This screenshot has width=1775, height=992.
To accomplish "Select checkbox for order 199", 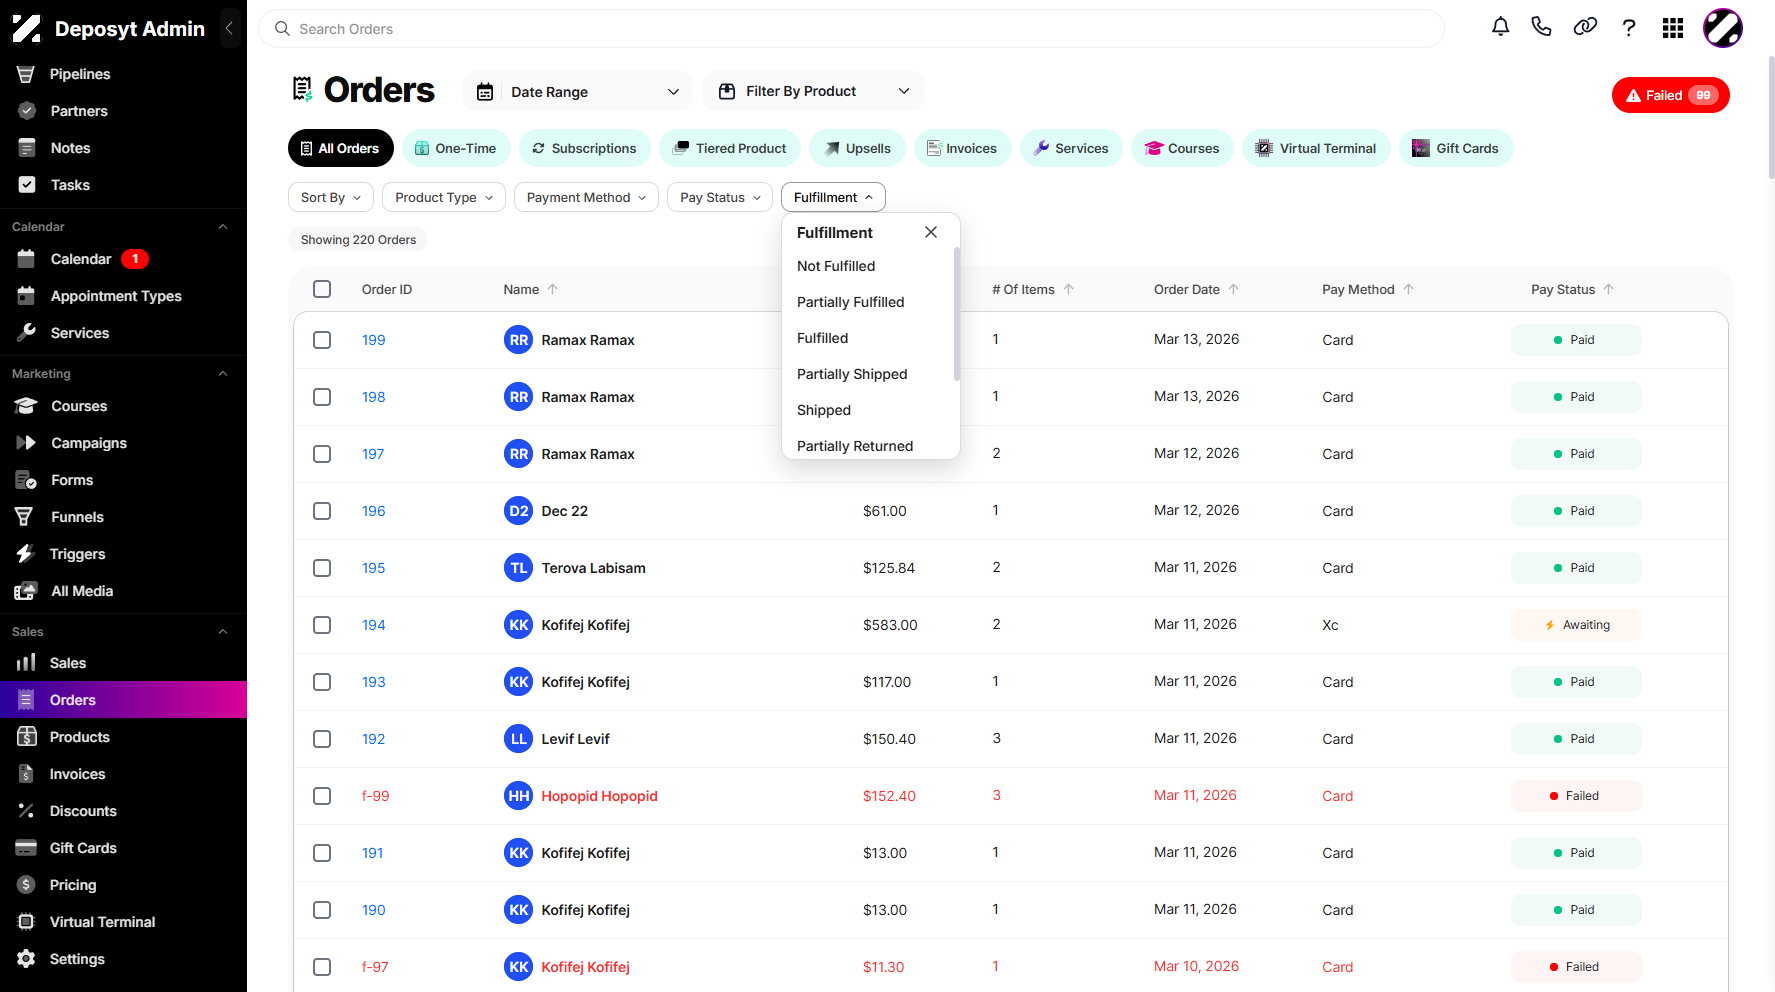I will click(x=322, y=340).
